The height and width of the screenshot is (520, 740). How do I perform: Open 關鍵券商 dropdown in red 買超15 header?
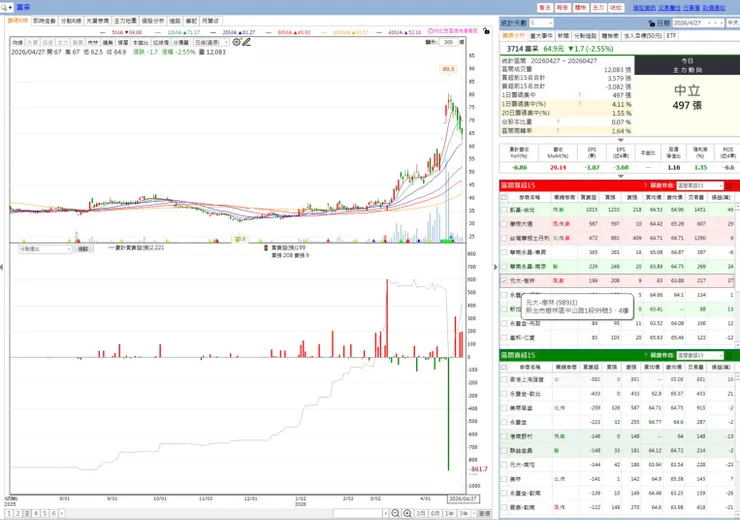coord(700,185)
